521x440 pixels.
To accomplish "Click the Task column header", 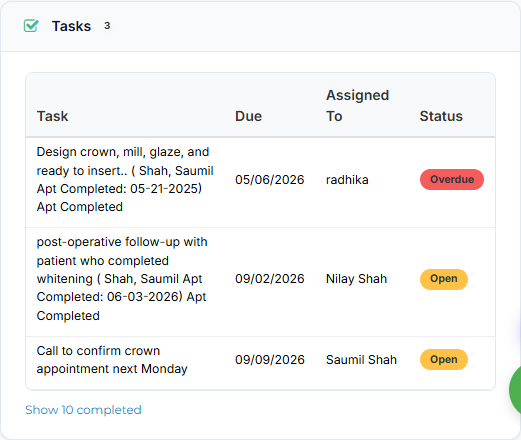I will click(52, 116).
